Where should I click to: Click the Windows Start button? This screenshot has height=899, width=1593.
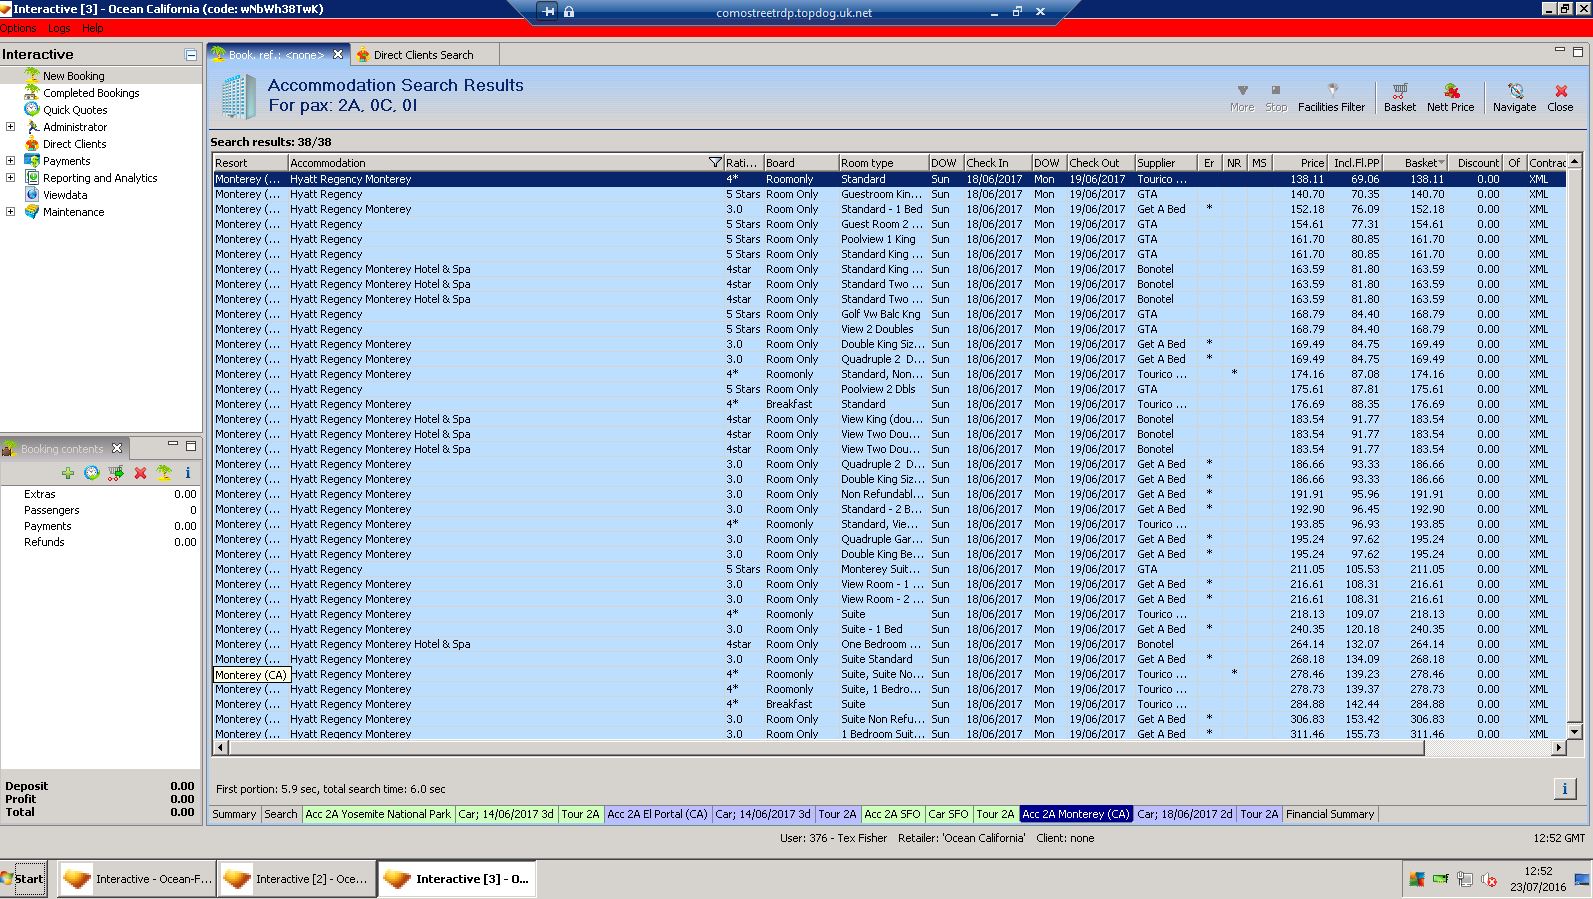click(24, 879)
